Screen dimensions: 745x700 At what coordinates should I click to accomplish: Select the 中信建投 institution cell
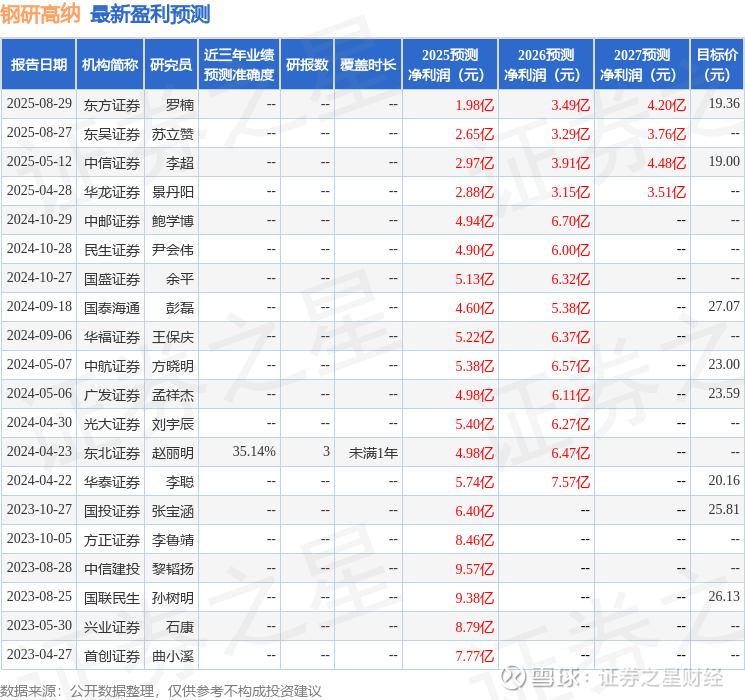[112, 569]
